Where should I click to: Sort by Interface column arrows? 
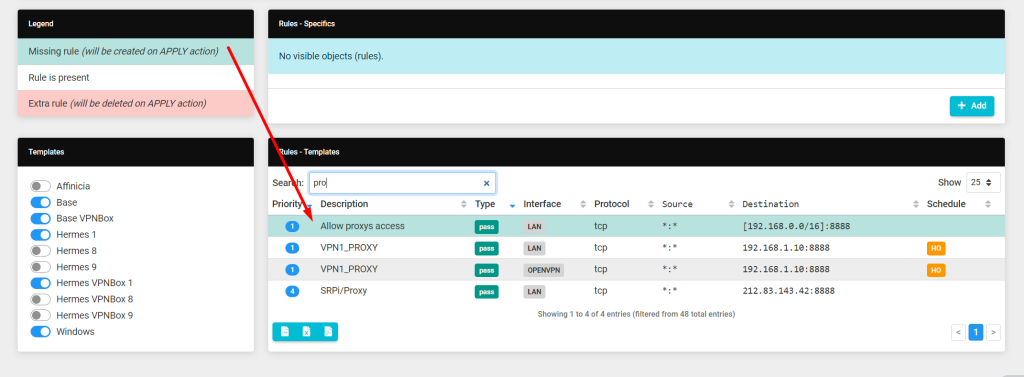(x=583, y=205)
